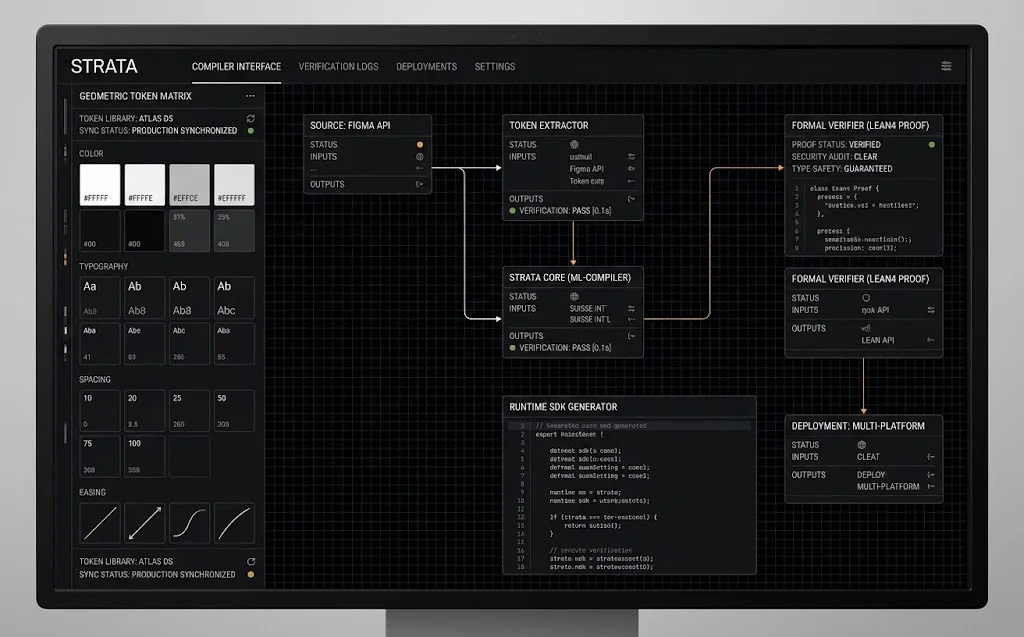Click the swap icon on Token Extractor's first input row
Image resolution: width=1024 pixels, height=637 pixels.
(x=632, y=157)
